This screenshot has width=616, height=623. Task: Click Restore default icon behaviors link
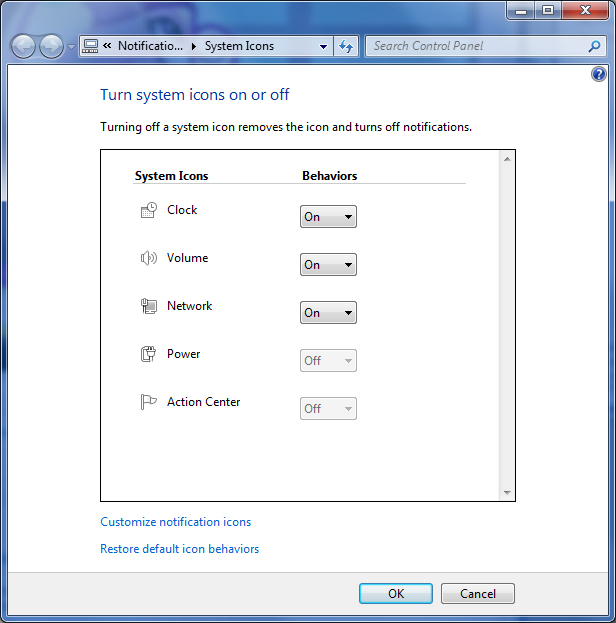click(180, 549)
